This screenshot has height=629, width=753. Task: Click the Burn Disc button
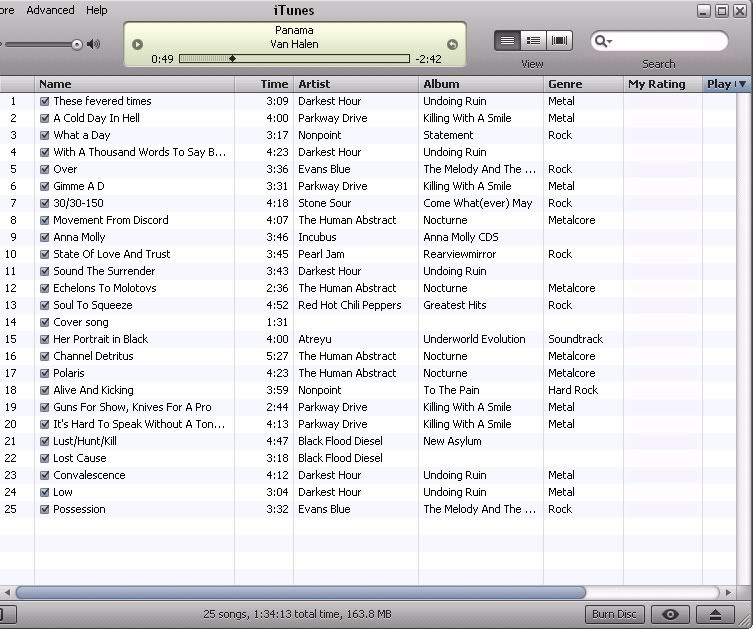coord(614,614)
